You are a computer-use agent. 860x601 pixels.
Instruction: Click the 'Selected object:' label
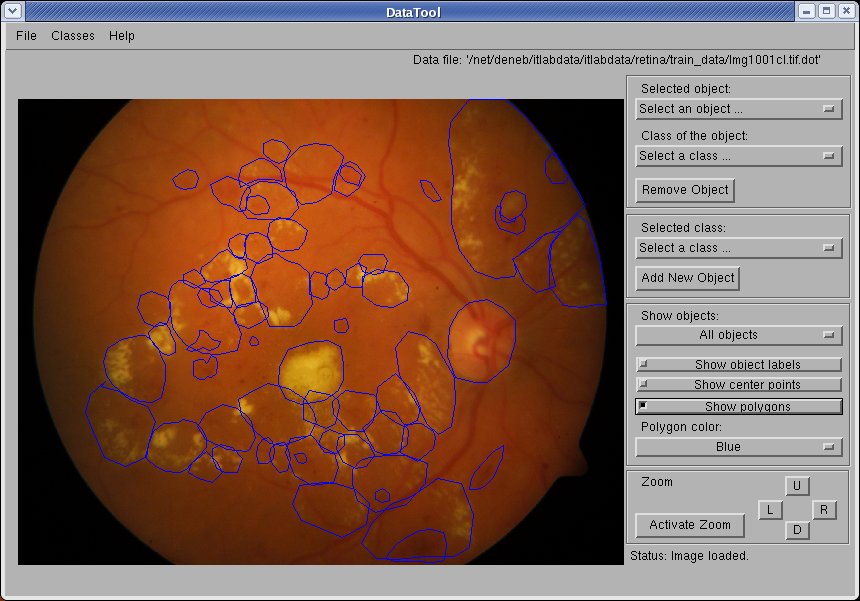686,89
